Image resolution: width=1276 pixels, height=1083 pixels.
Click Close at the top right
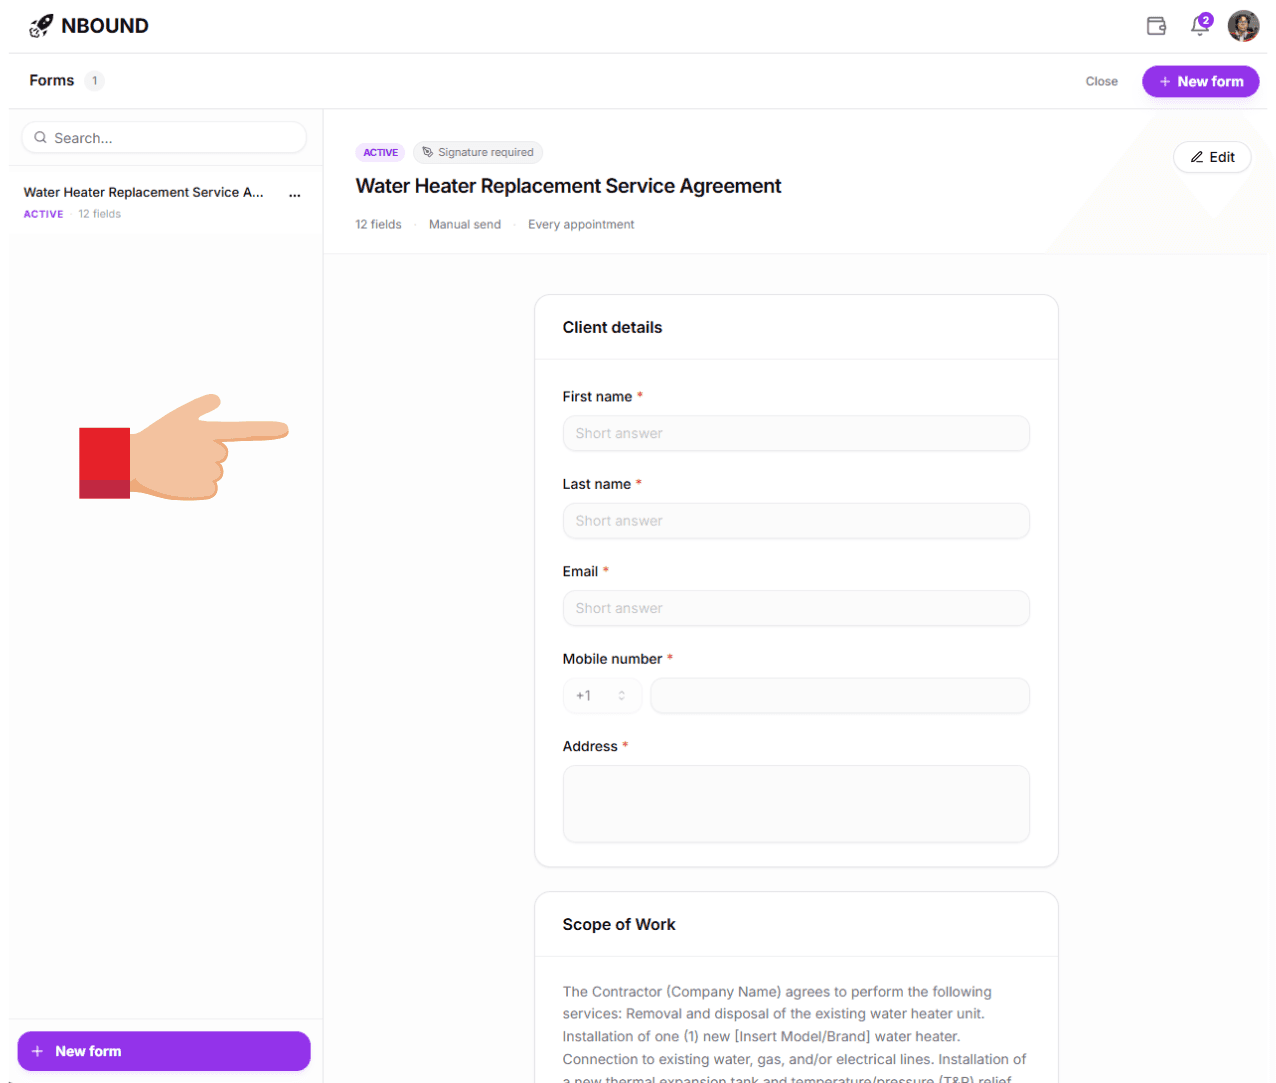(1101, 81)
